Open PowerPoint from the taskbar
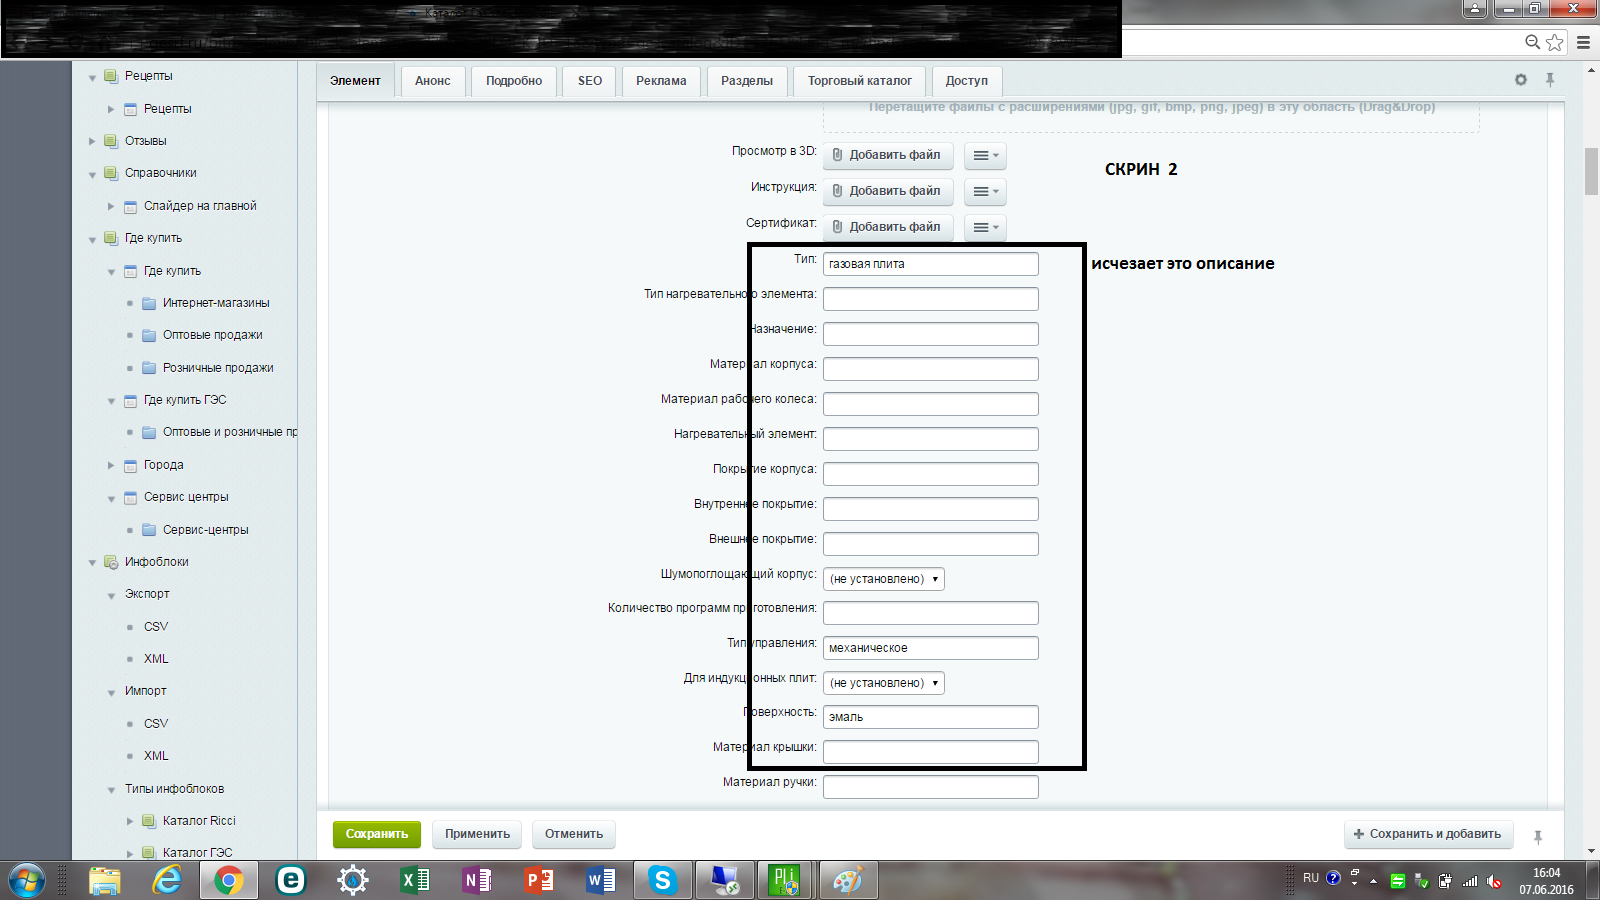This screenshot has width=1600, height=900. (x=539, y=881)
